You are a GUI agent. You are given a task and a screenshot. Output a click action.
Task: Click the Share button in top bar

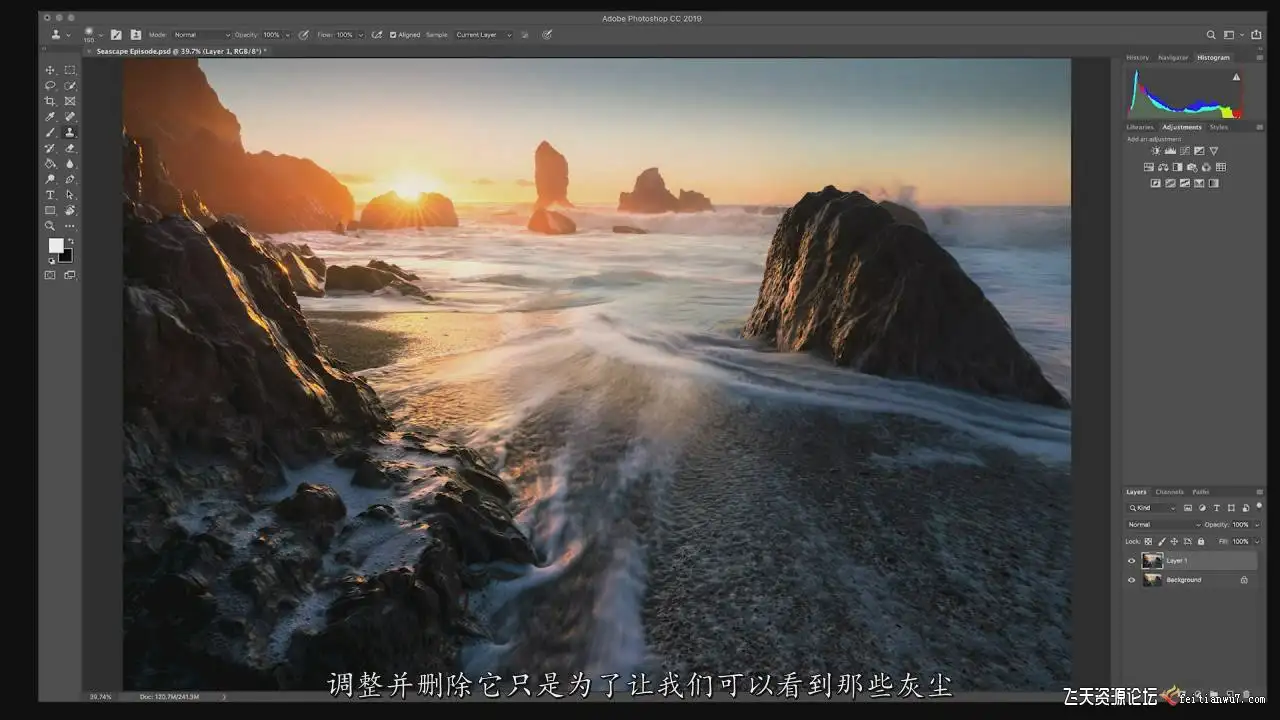(1256, 35)
